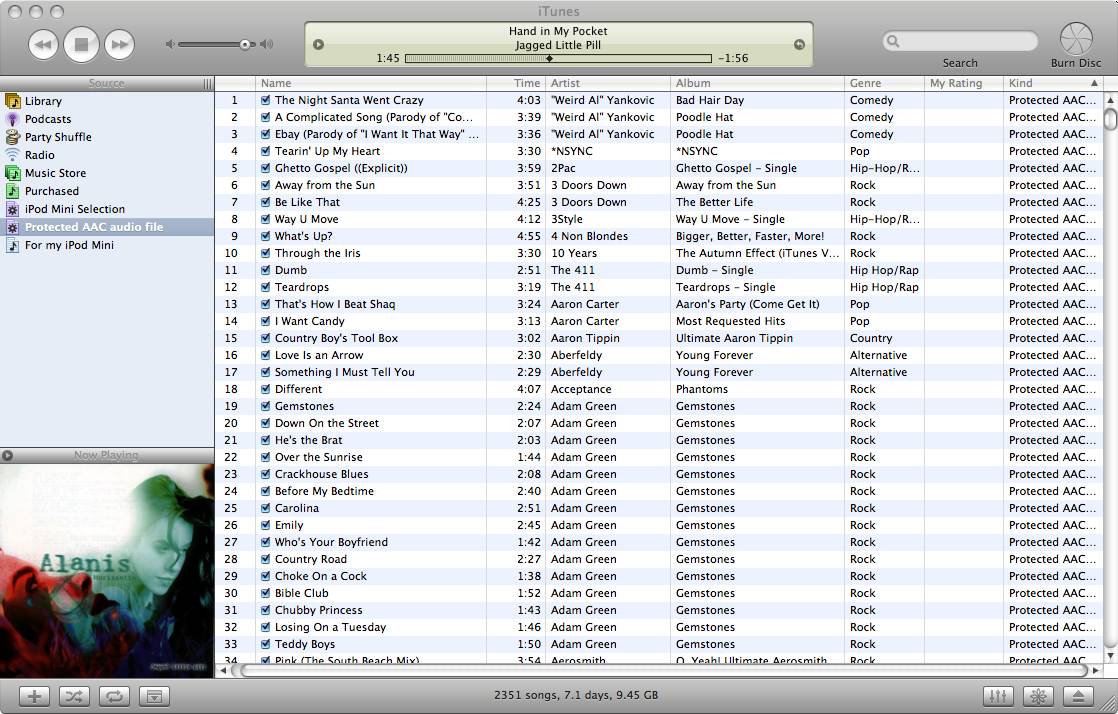1118x714 pixels.
Task: Click the Alanis album artwork
Action: pyautogui.click(x=107, y=571)
